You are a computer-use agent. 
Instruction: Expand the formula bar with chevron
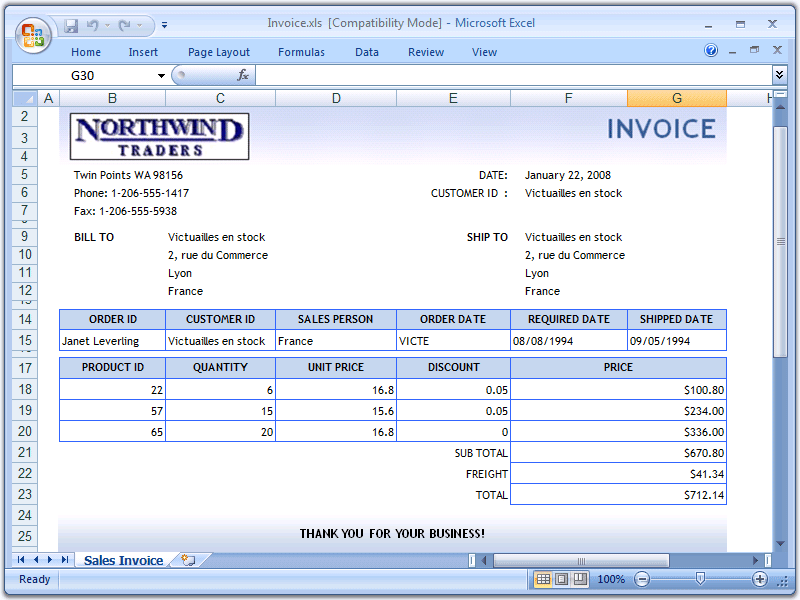779,75
